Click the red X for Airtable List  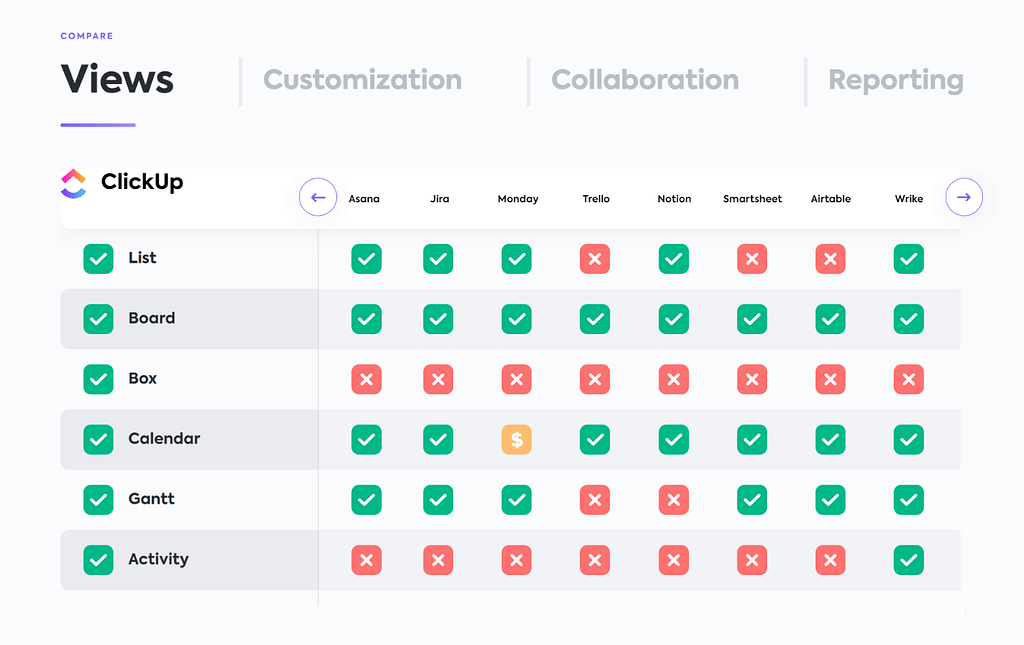point(831,259)
